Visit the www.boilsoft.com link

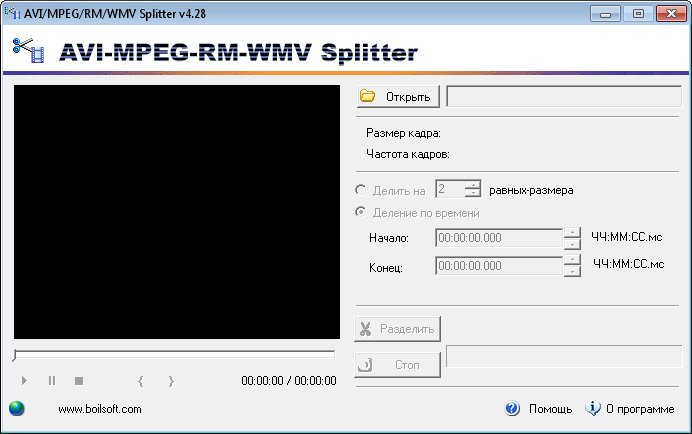pyautogui.click(x=100, y=409)
